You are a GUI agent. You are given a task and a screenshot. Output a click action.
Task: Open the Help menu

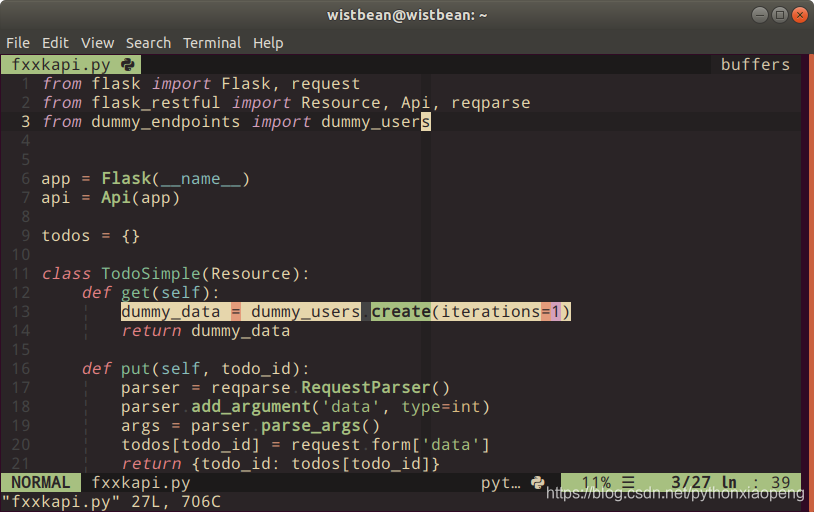click(x=268, y=43)
